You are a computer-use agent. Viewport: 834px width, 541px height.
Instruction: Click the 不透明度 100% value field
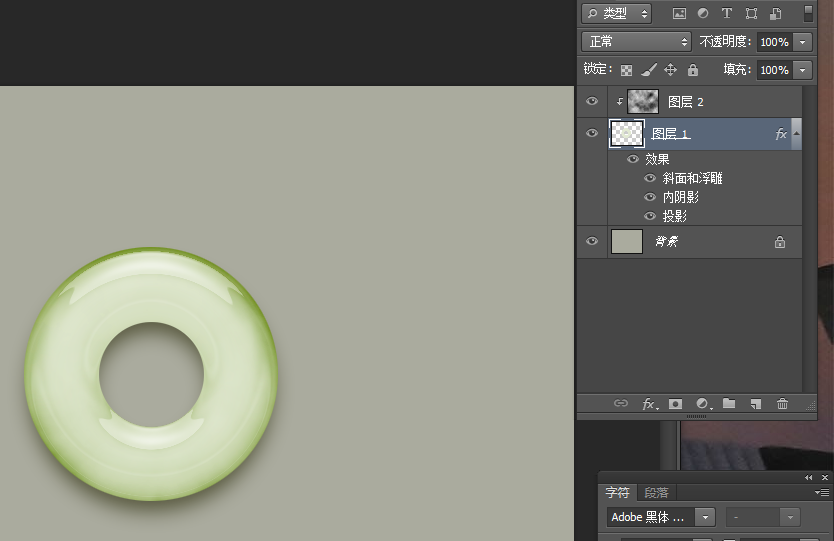coord(774,42)
